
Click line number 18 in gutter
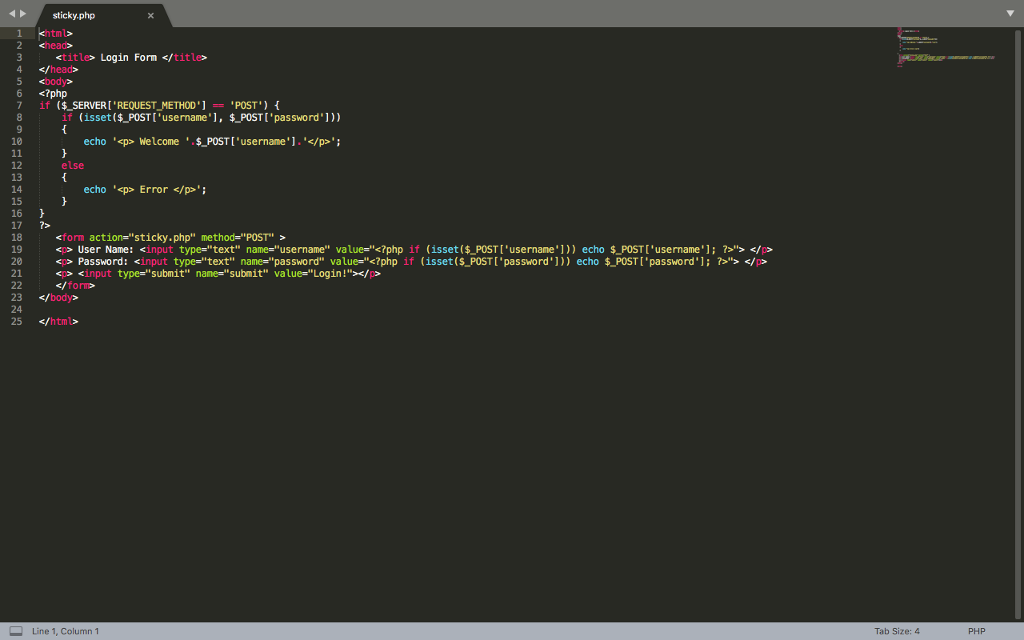[x=16, y=237]
